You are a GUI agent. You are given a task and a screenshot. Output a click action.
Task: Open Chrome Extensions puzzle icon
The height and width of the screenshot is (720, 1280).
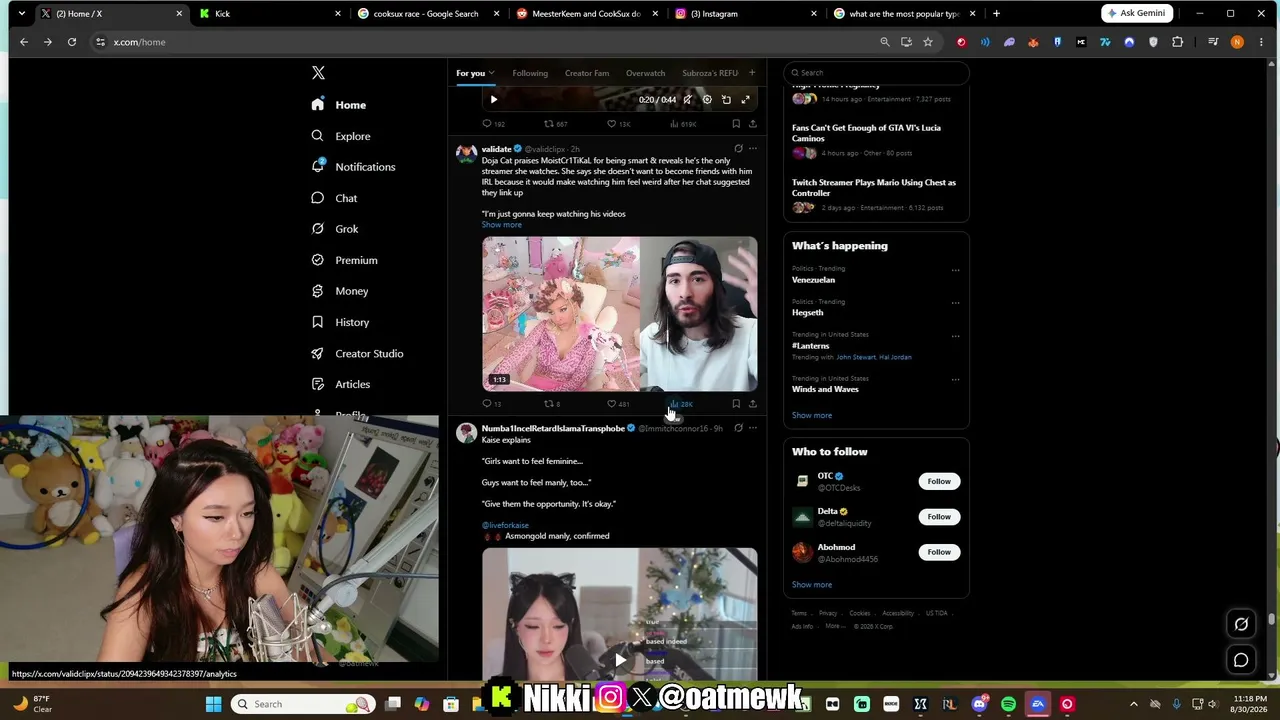point(1177,42)
